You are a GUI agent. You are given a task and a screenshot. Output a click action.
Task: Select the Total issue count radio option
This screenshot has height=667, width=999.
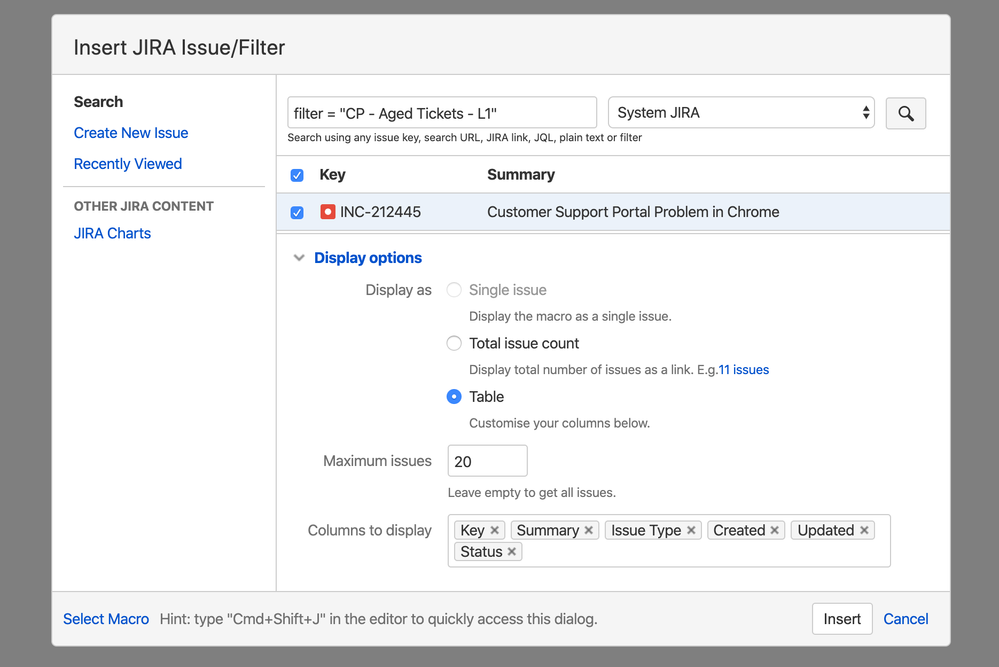(x=454, y=343)
